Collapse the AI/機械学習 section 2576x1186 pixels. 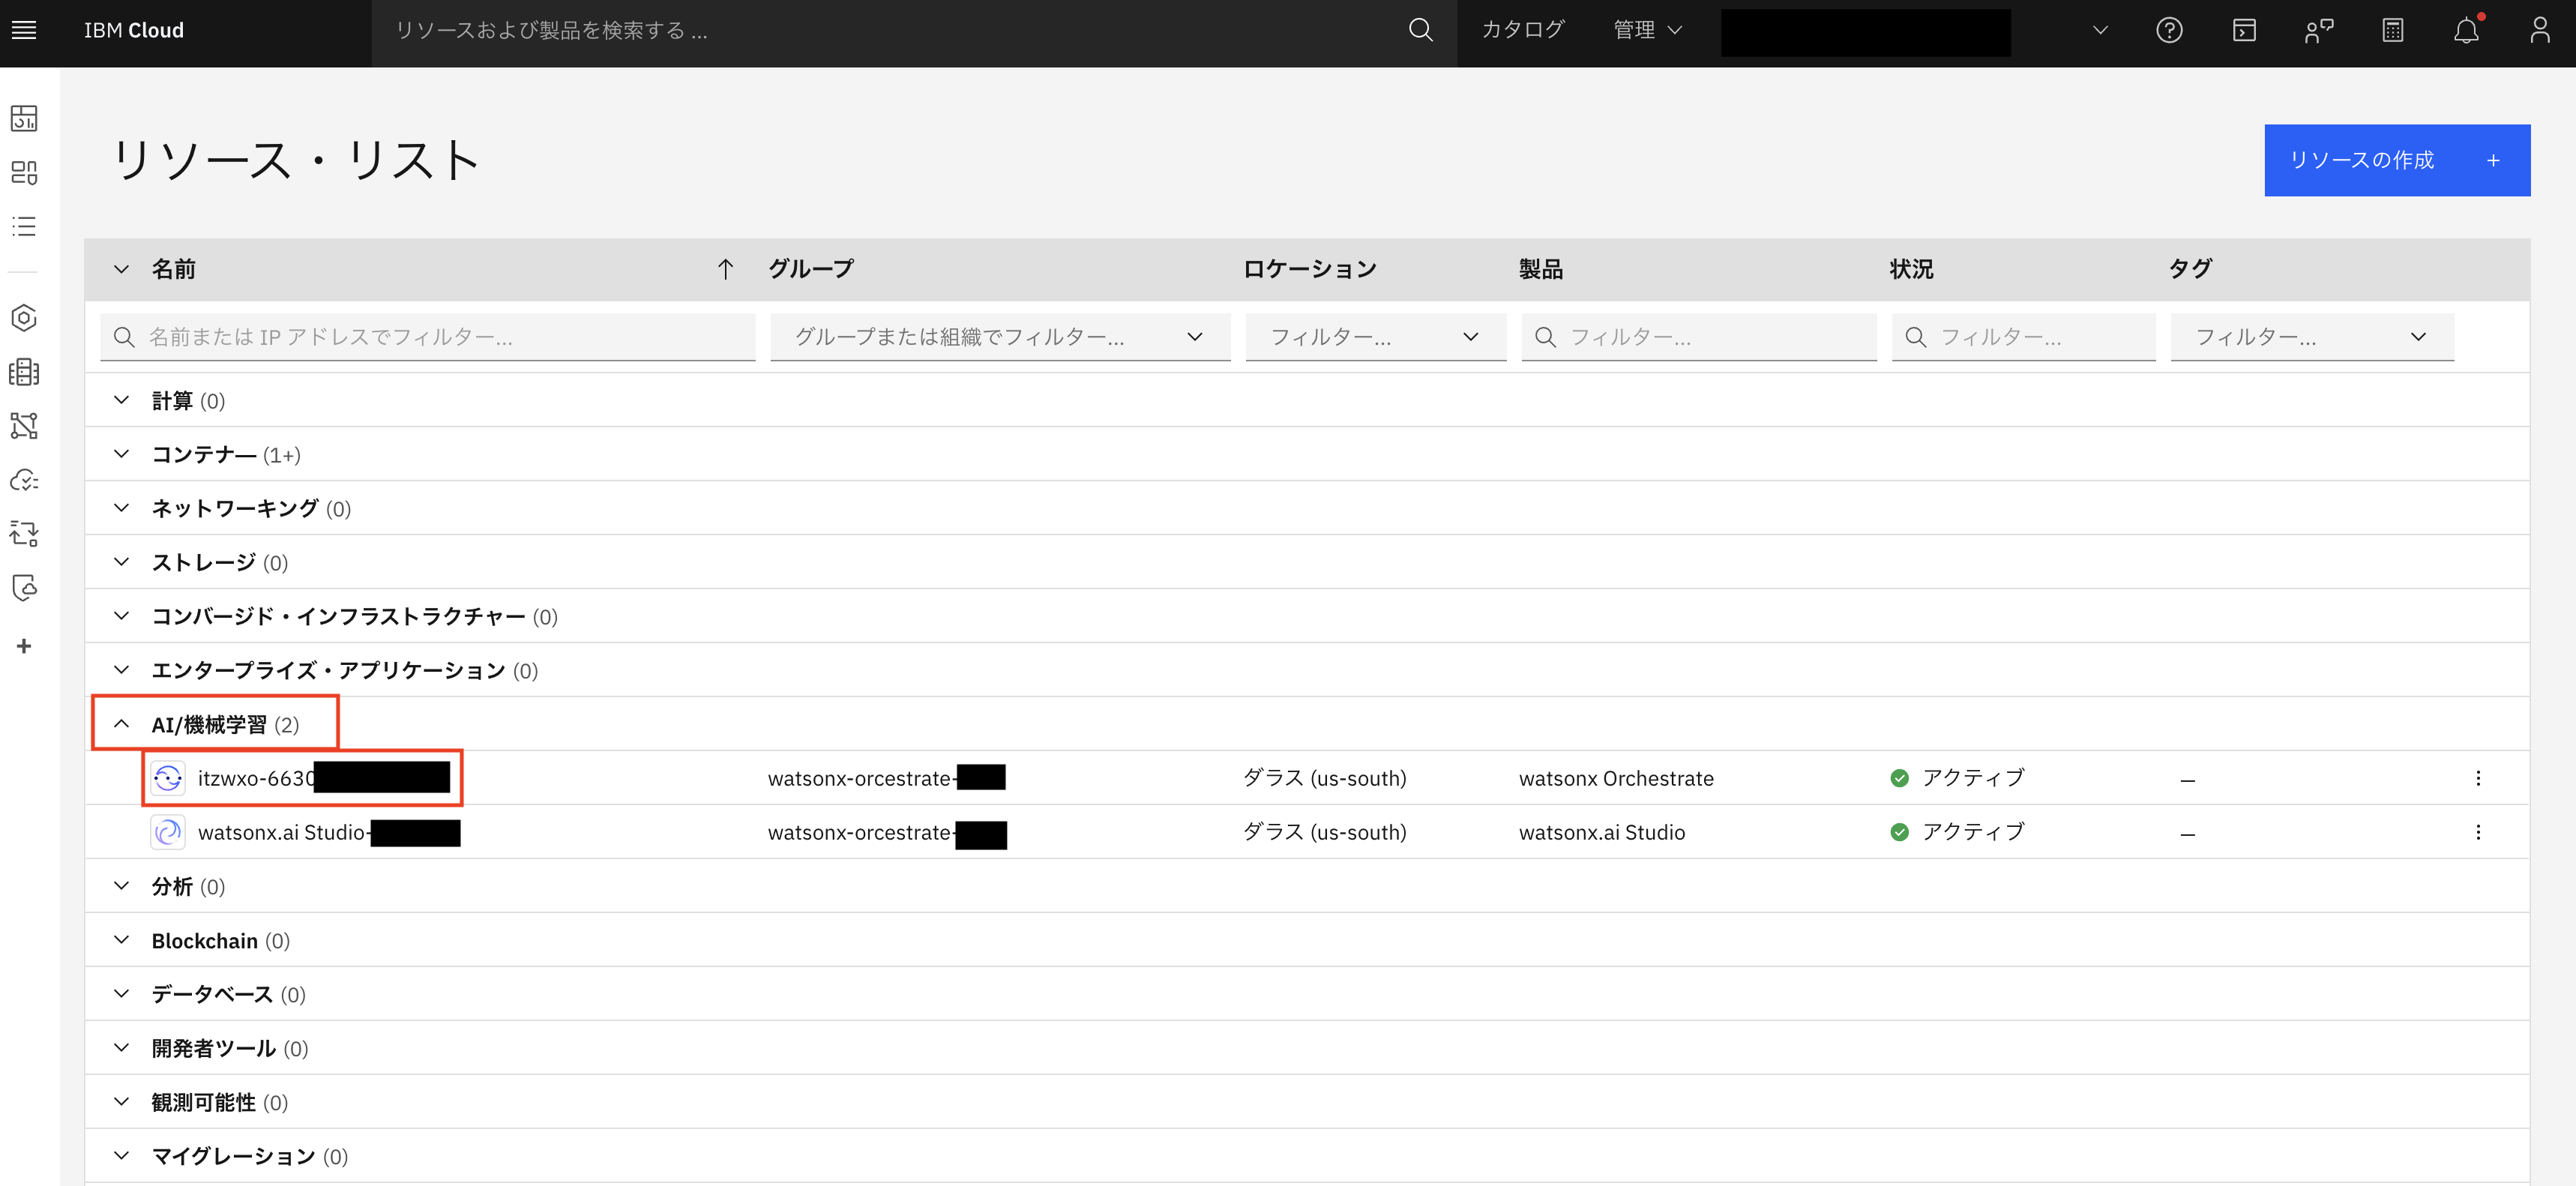[122, 724]
